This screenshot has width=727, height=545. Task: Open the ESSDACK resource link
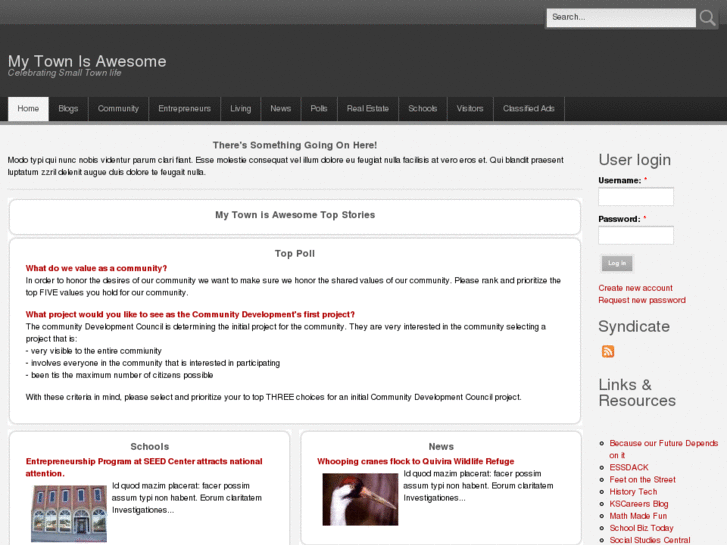629,468
